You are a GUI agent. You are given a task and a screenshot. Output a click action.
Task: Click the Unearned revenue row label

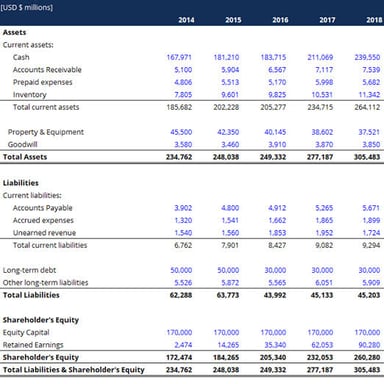(44, 233)
